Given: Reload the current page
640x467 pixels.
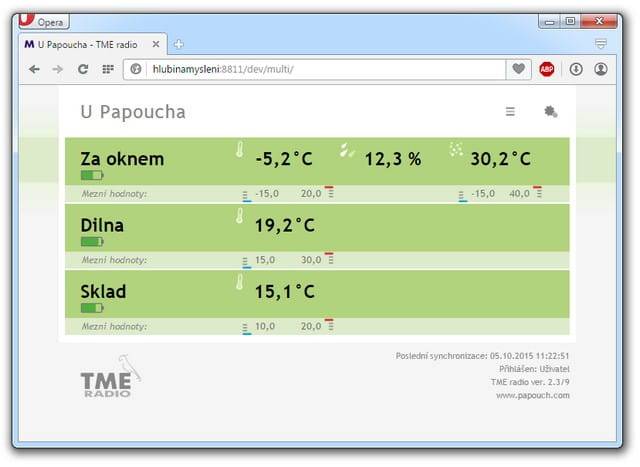Looking at the screenshot, I should coord(83,69).
